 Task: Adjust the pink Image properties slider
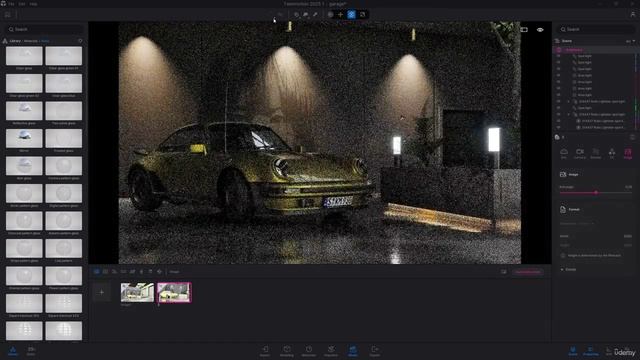point(596,193)
